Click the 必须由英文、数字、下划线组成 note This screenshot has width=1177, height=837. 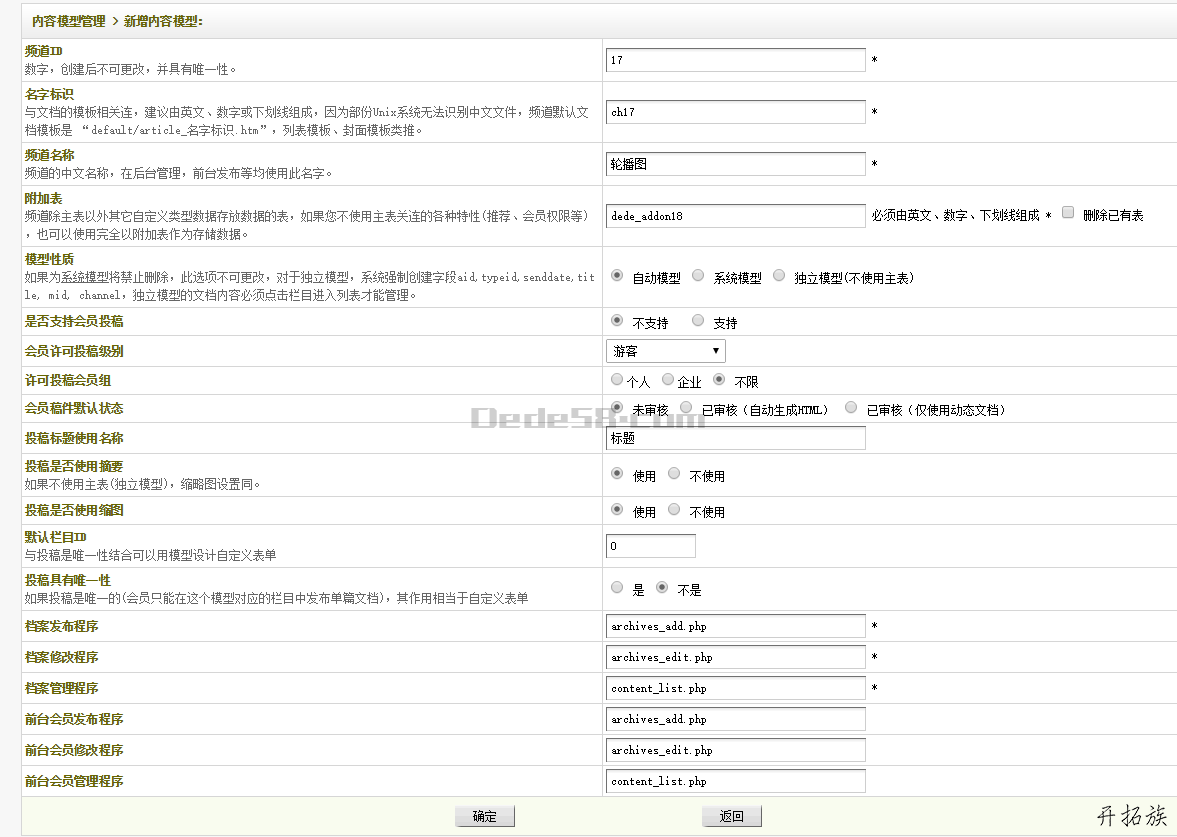[x=955, y=215]
